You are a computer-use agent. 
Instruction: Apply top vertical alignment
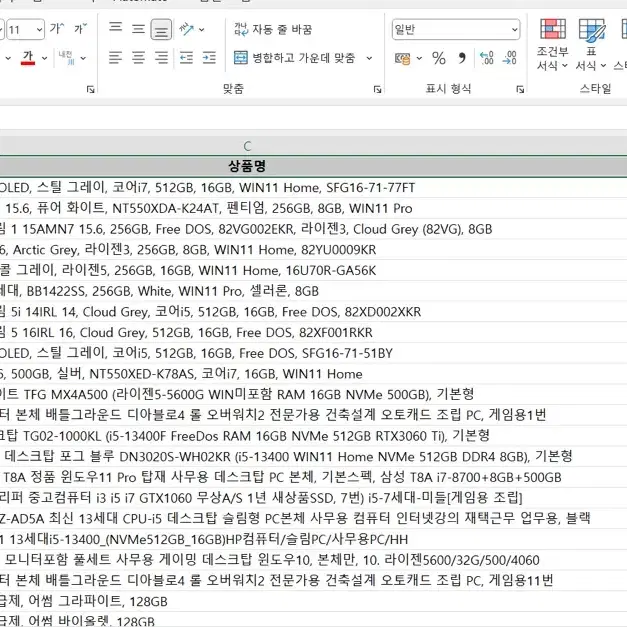pos(116,28)
